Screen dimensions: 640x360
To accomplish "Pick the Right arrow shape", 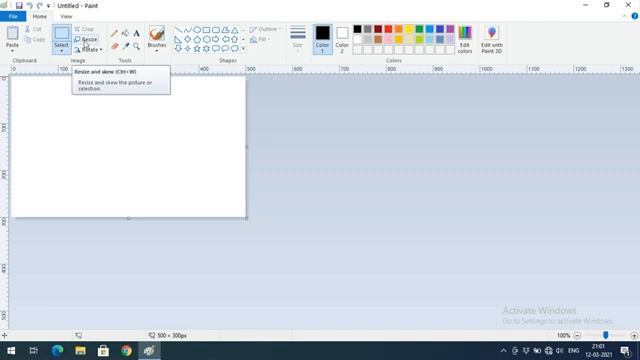I will 216,40.
